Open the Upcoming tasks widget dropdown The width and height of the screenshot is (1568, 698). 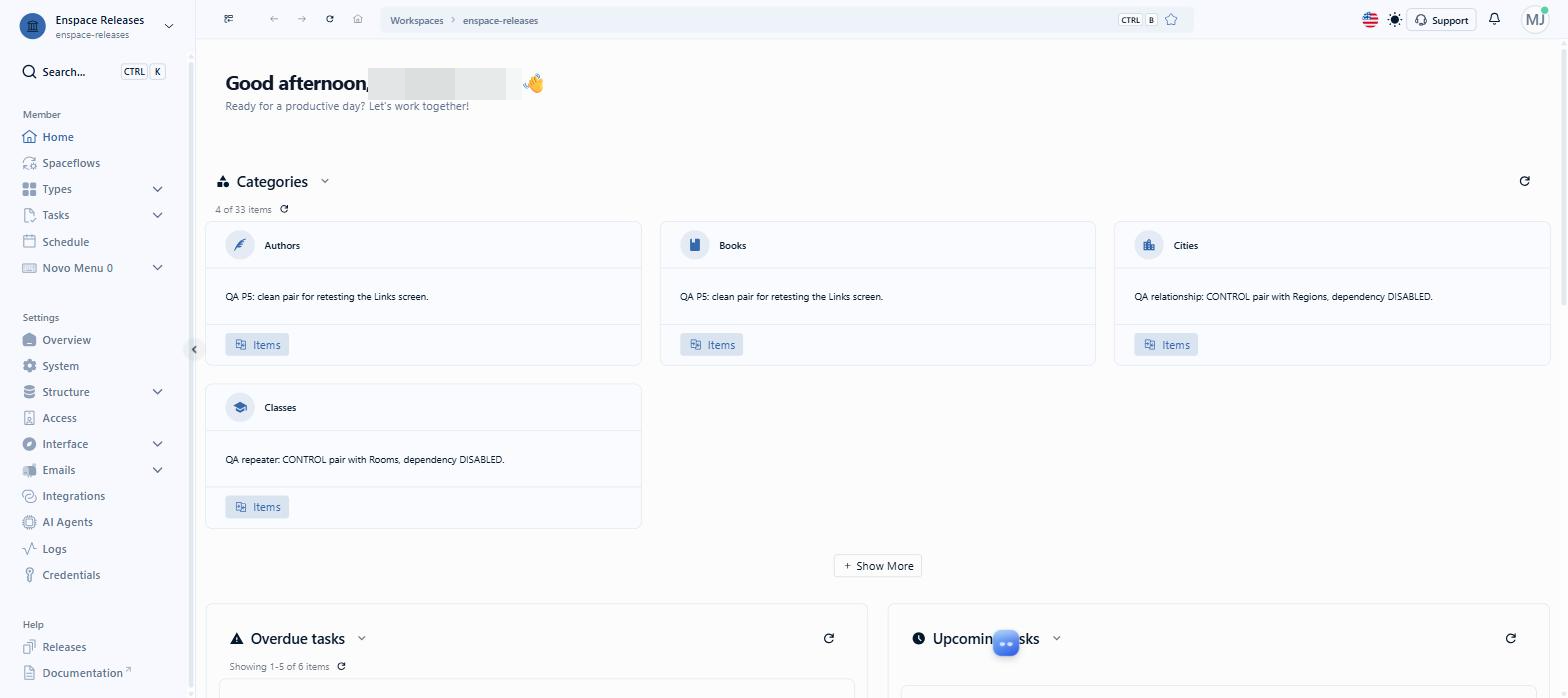click(1057, 638)
